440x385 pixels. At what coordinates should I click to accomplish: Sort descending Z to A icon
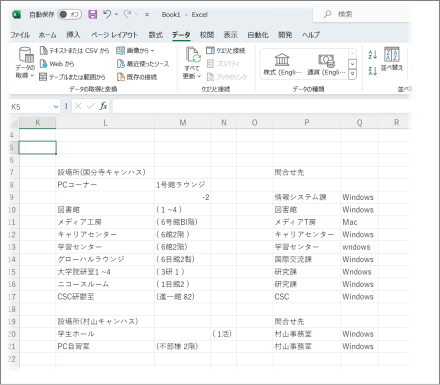coord(372,70)
